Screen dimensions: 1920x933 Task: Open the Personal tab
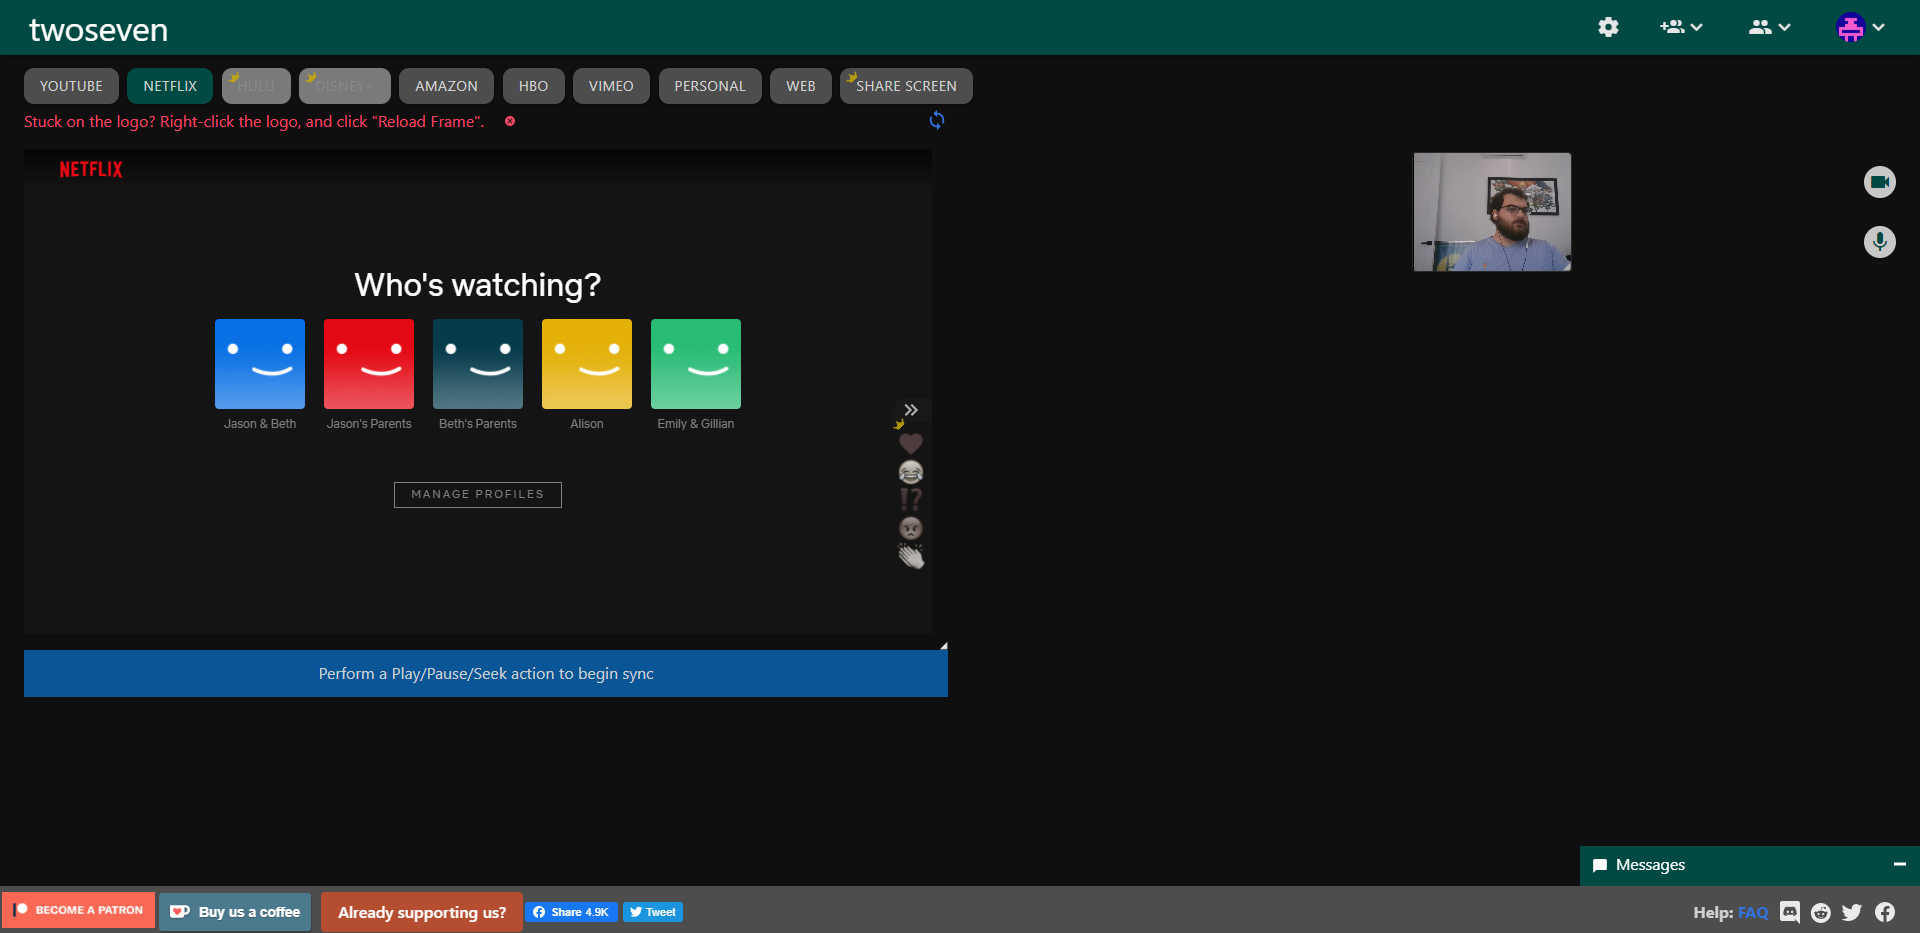(710, 86)
